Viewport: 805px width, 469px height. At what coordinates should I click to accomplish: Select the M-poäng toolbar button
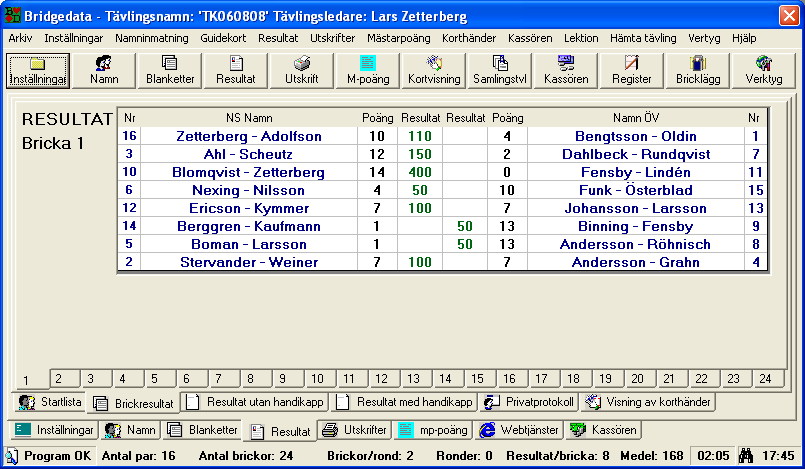point(367,70)
